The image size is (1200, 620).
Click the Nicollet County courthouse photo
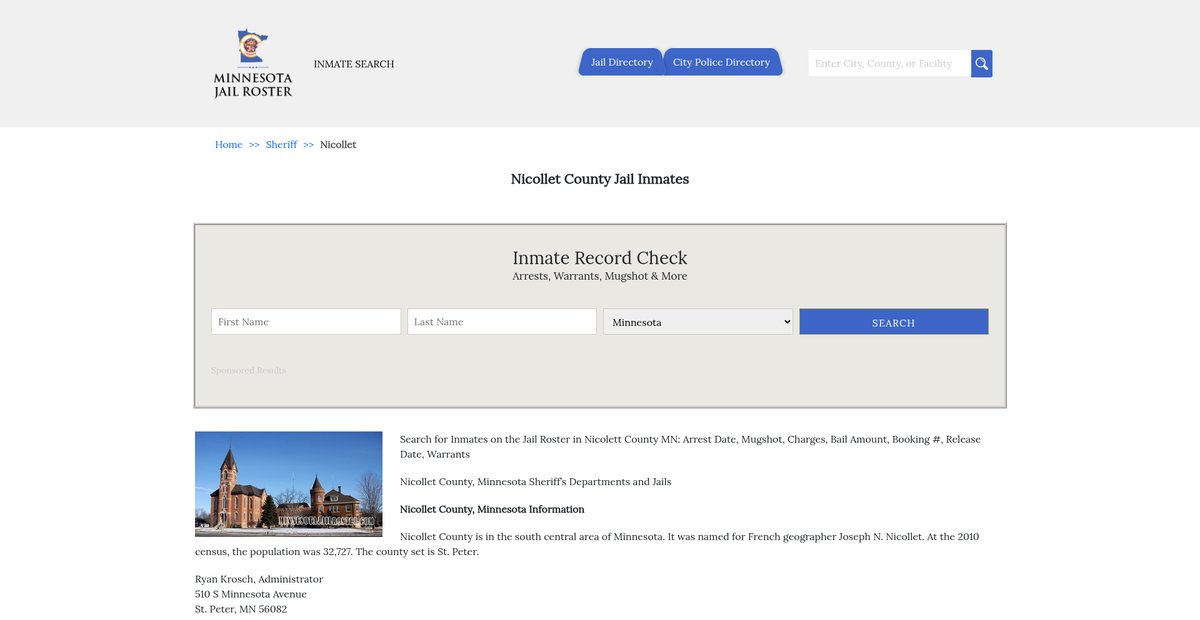tap(288, 484)
